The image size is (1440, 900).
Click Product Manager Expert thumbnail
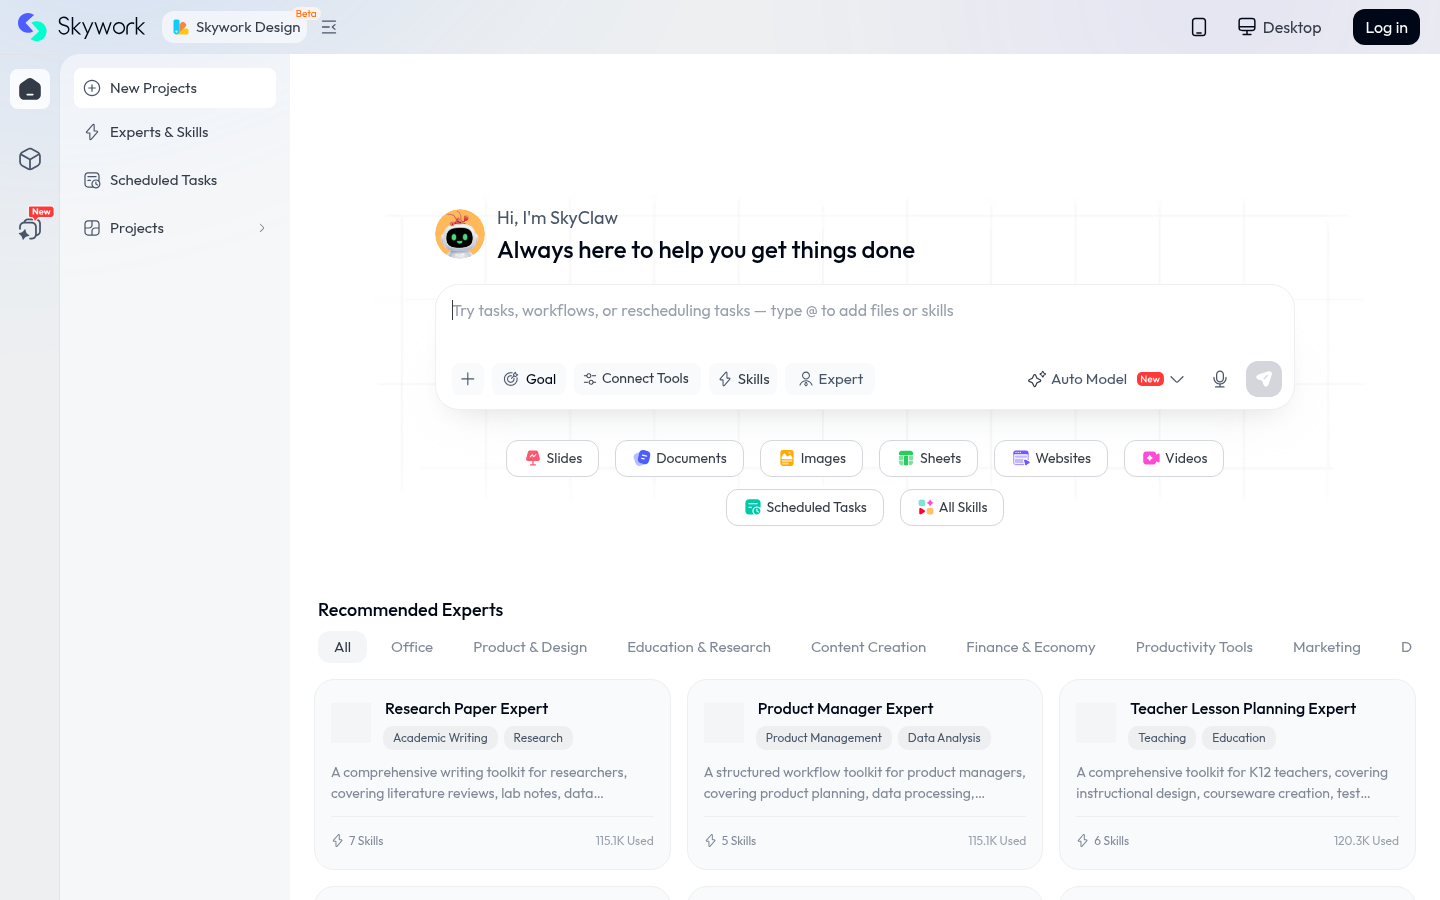724,722
